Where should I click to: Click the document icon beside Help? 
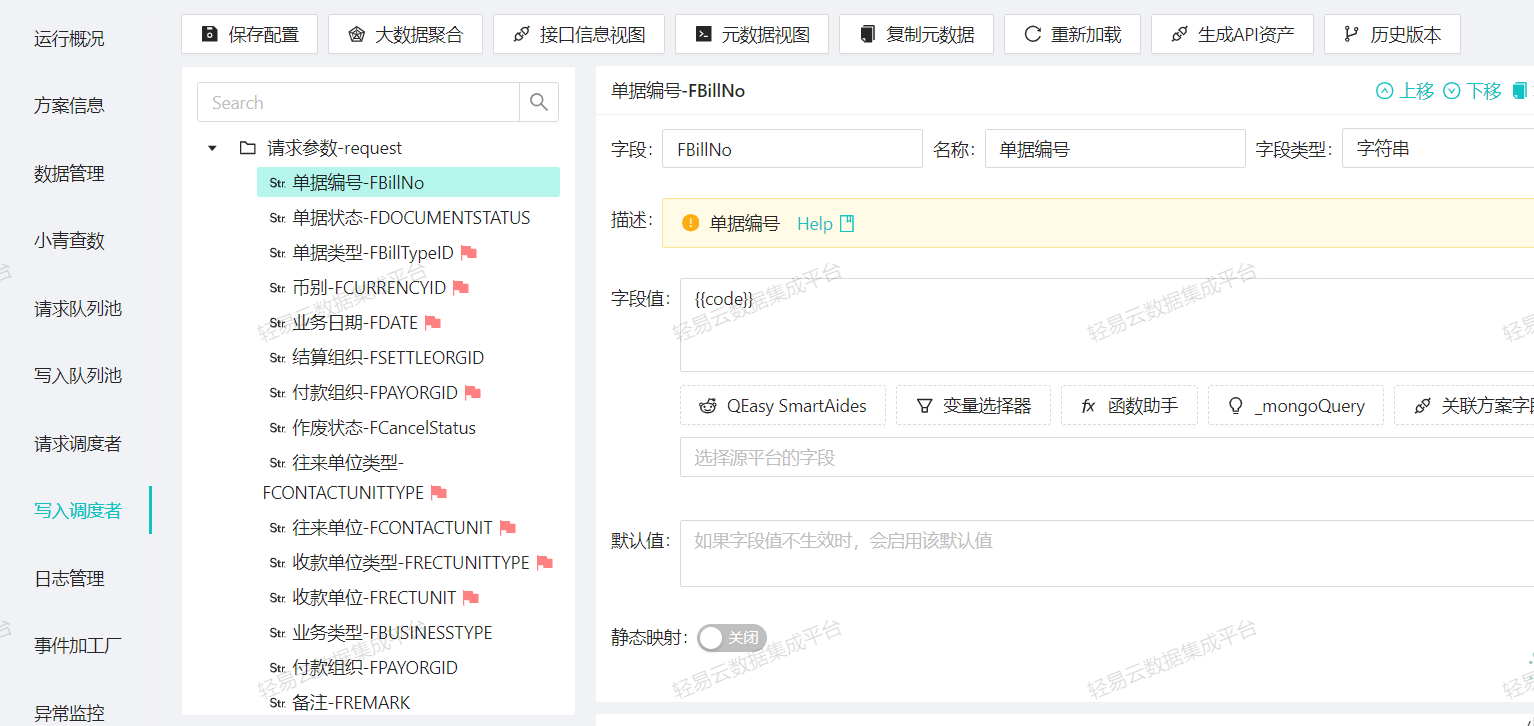pyautogui.click(x=847, y=224)
